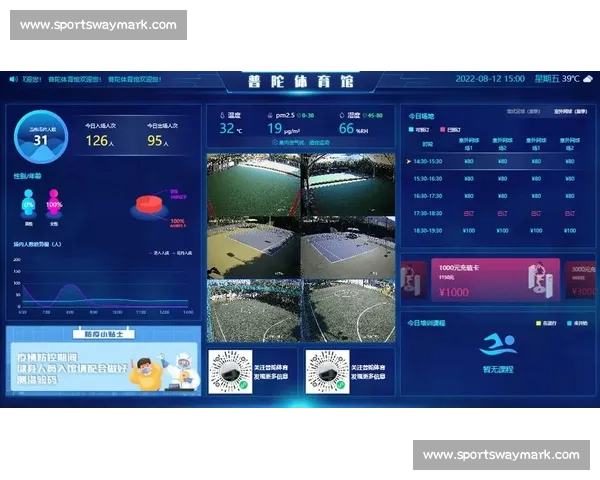Click the 普陀体育馆 title header
Image resolution: width=600 pixels, height=480 pixels.
(x=300, y=82)
